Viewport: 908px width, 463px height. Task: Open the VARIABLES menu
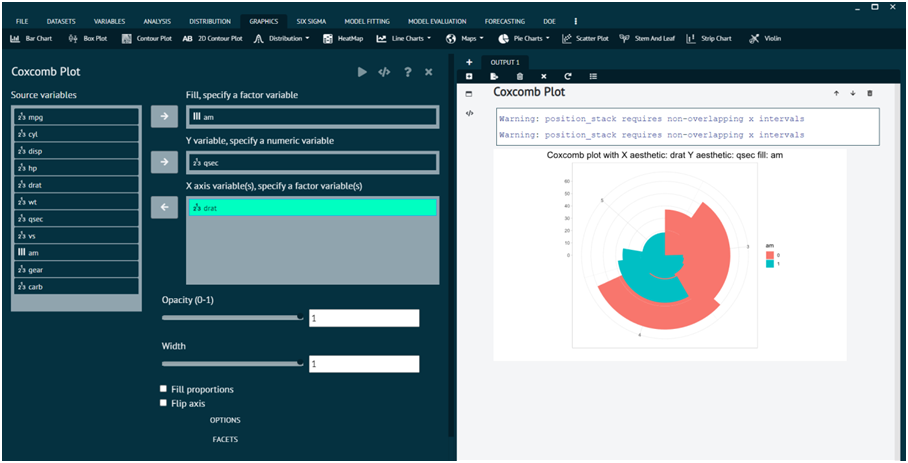109,21
